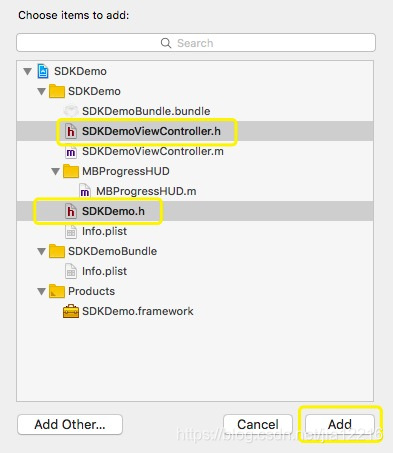393x453 pixels.
Task: Select the SDKDemoBundle folder label
Action: tap(112, 251)
